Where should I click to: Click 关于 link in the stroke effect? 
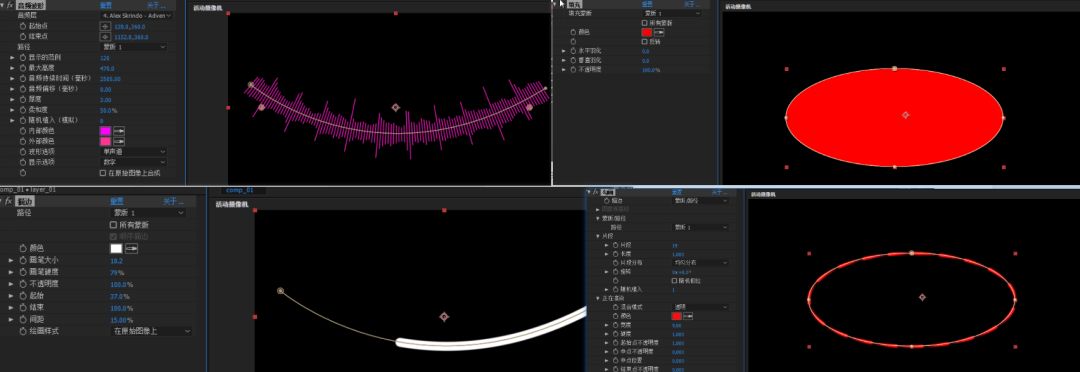point(174,202)
